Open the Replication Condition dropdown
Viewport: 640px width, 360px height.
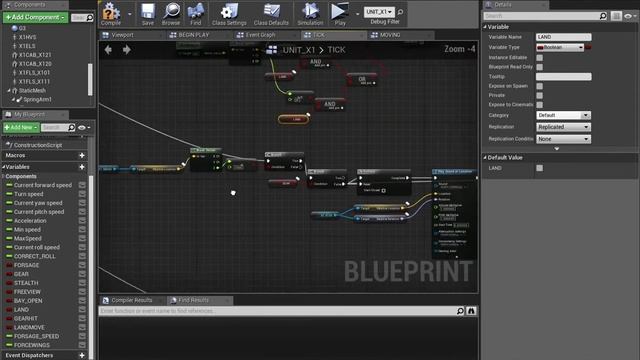pyautogui.click(x=563, y=139)
